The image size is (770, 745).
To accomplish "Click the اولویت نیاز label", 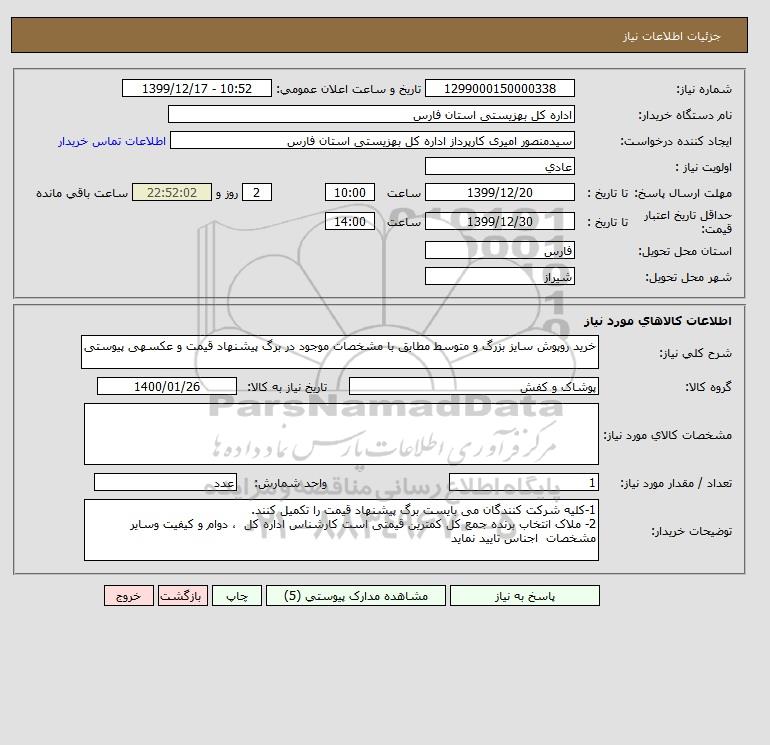I will [704, 167].
